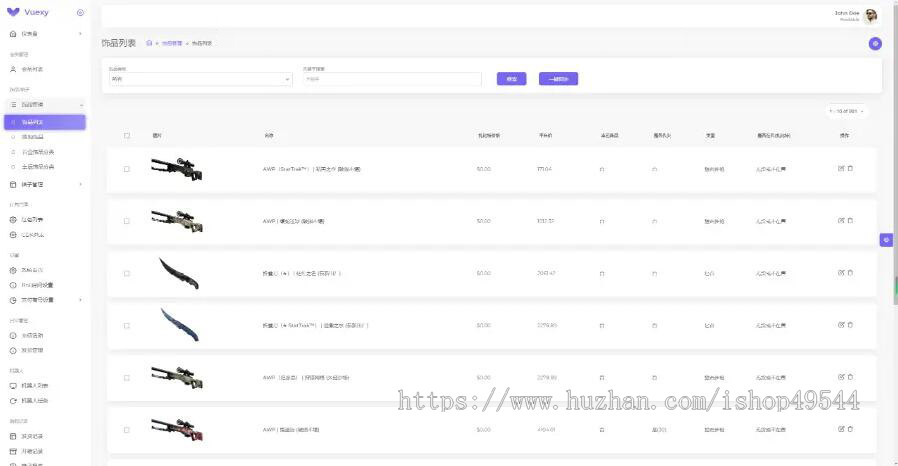
Task: Check the souvenir AWP row checkbox
Action: click(127, 378)
